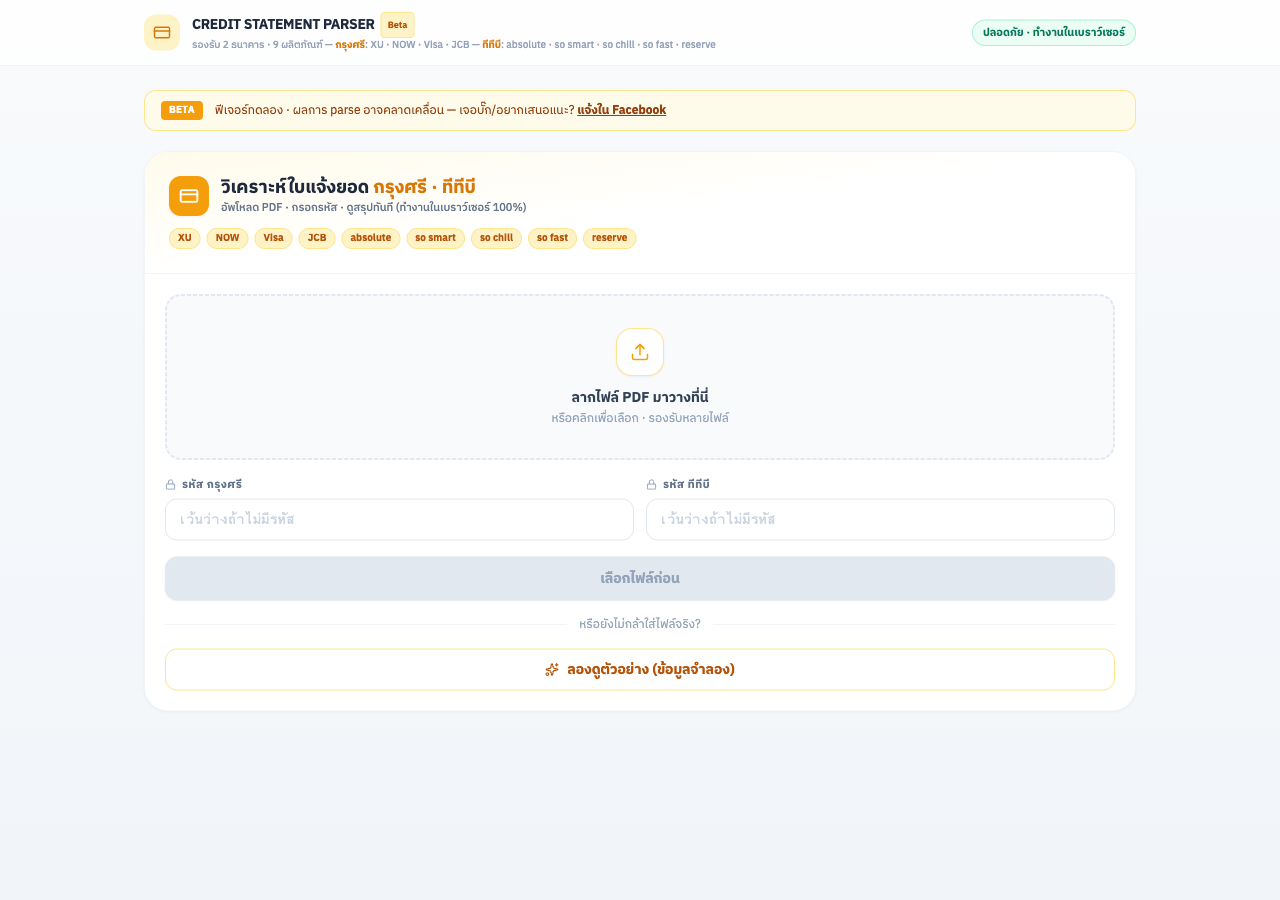Select the absolute product chip

click(371, 238)
